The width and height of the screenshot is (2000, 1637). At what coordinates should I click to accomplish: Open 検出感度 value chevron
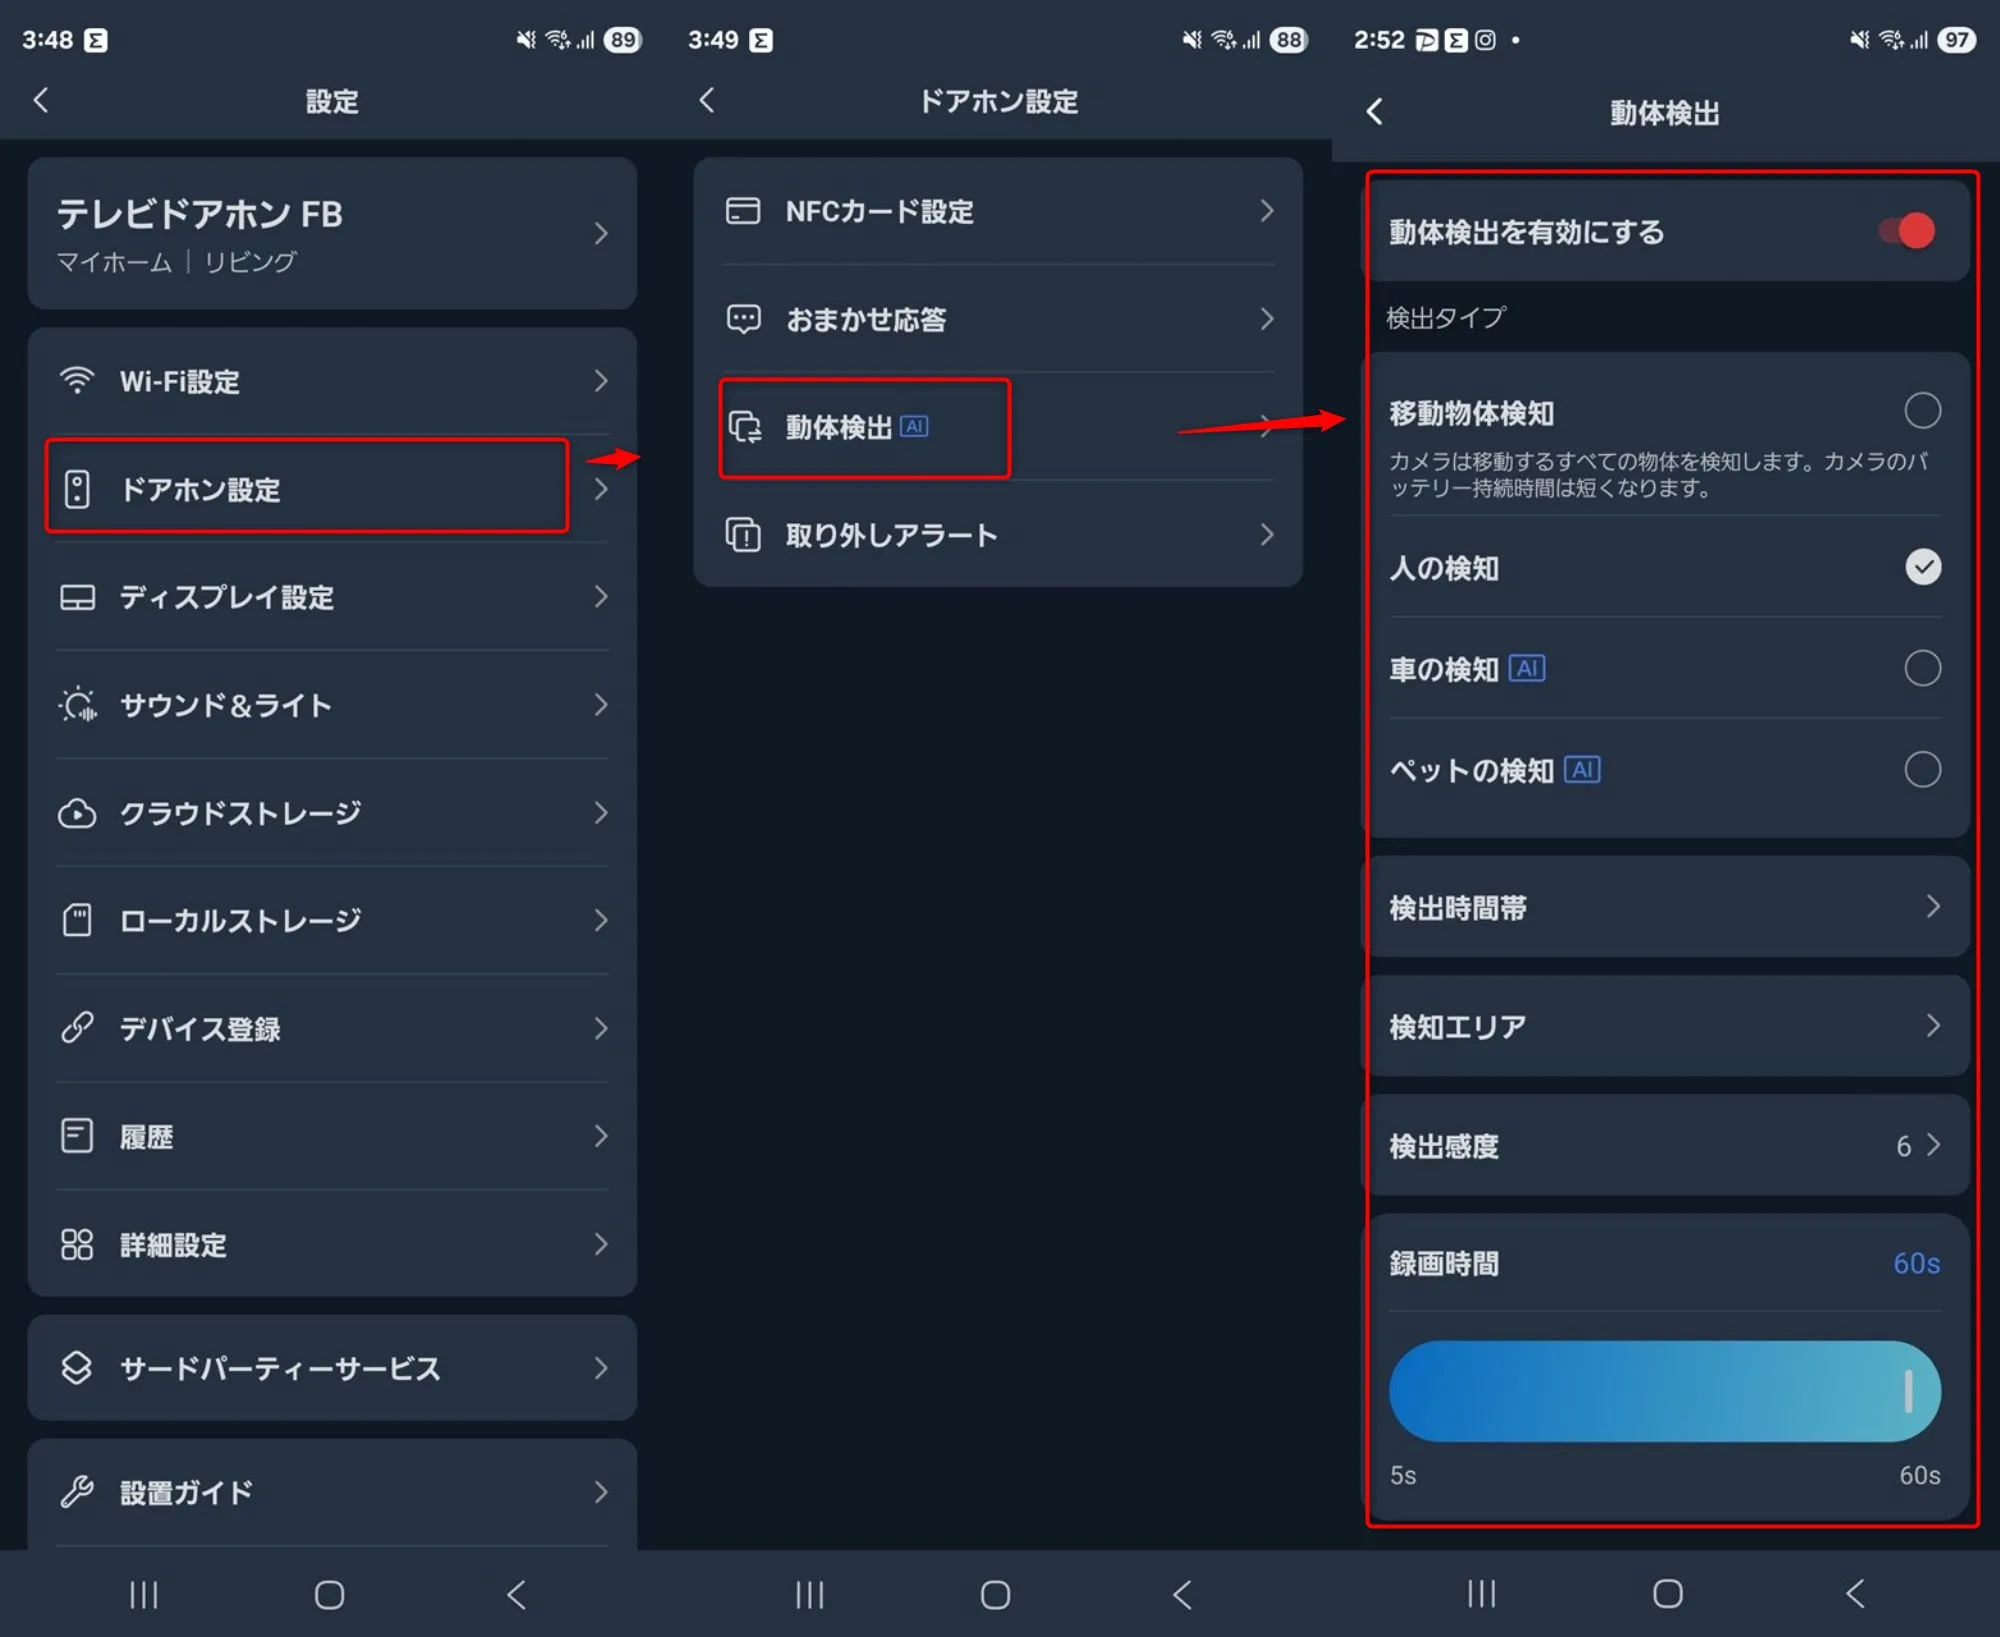click(1932, 1145)
